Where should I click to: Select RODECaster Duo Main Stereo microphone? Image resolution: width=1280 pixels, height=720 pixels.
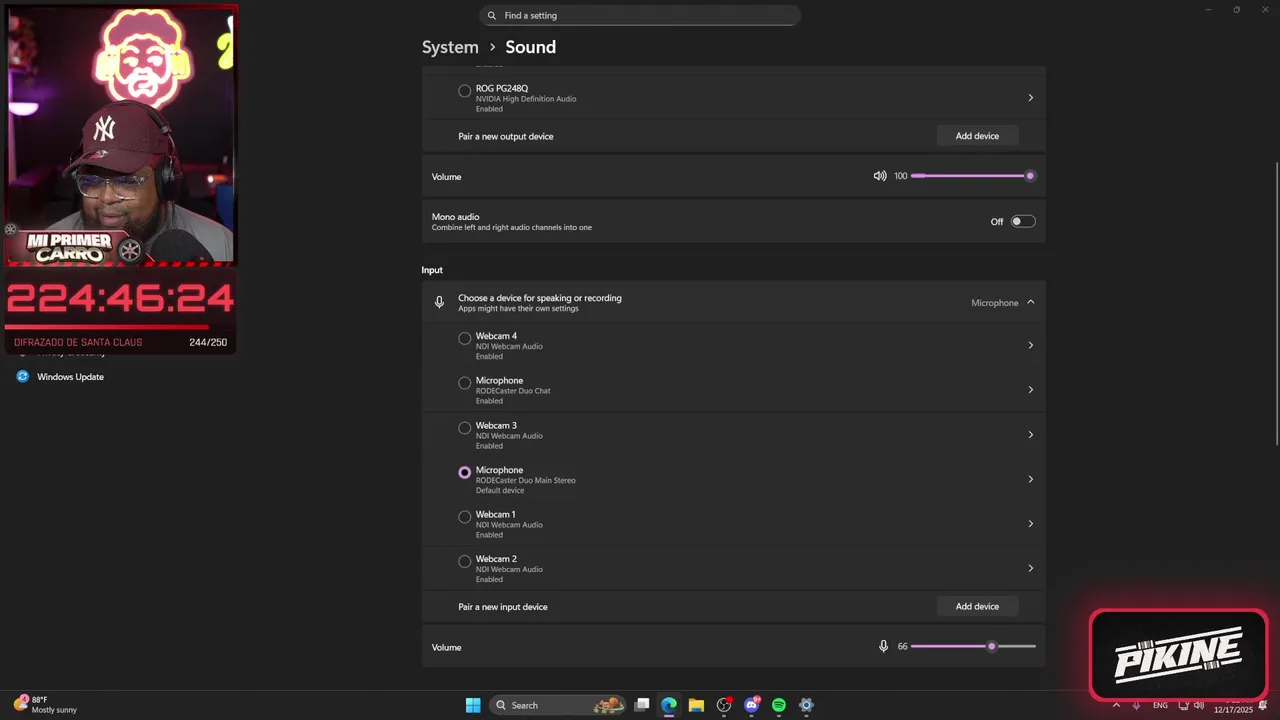coord(464,473)
